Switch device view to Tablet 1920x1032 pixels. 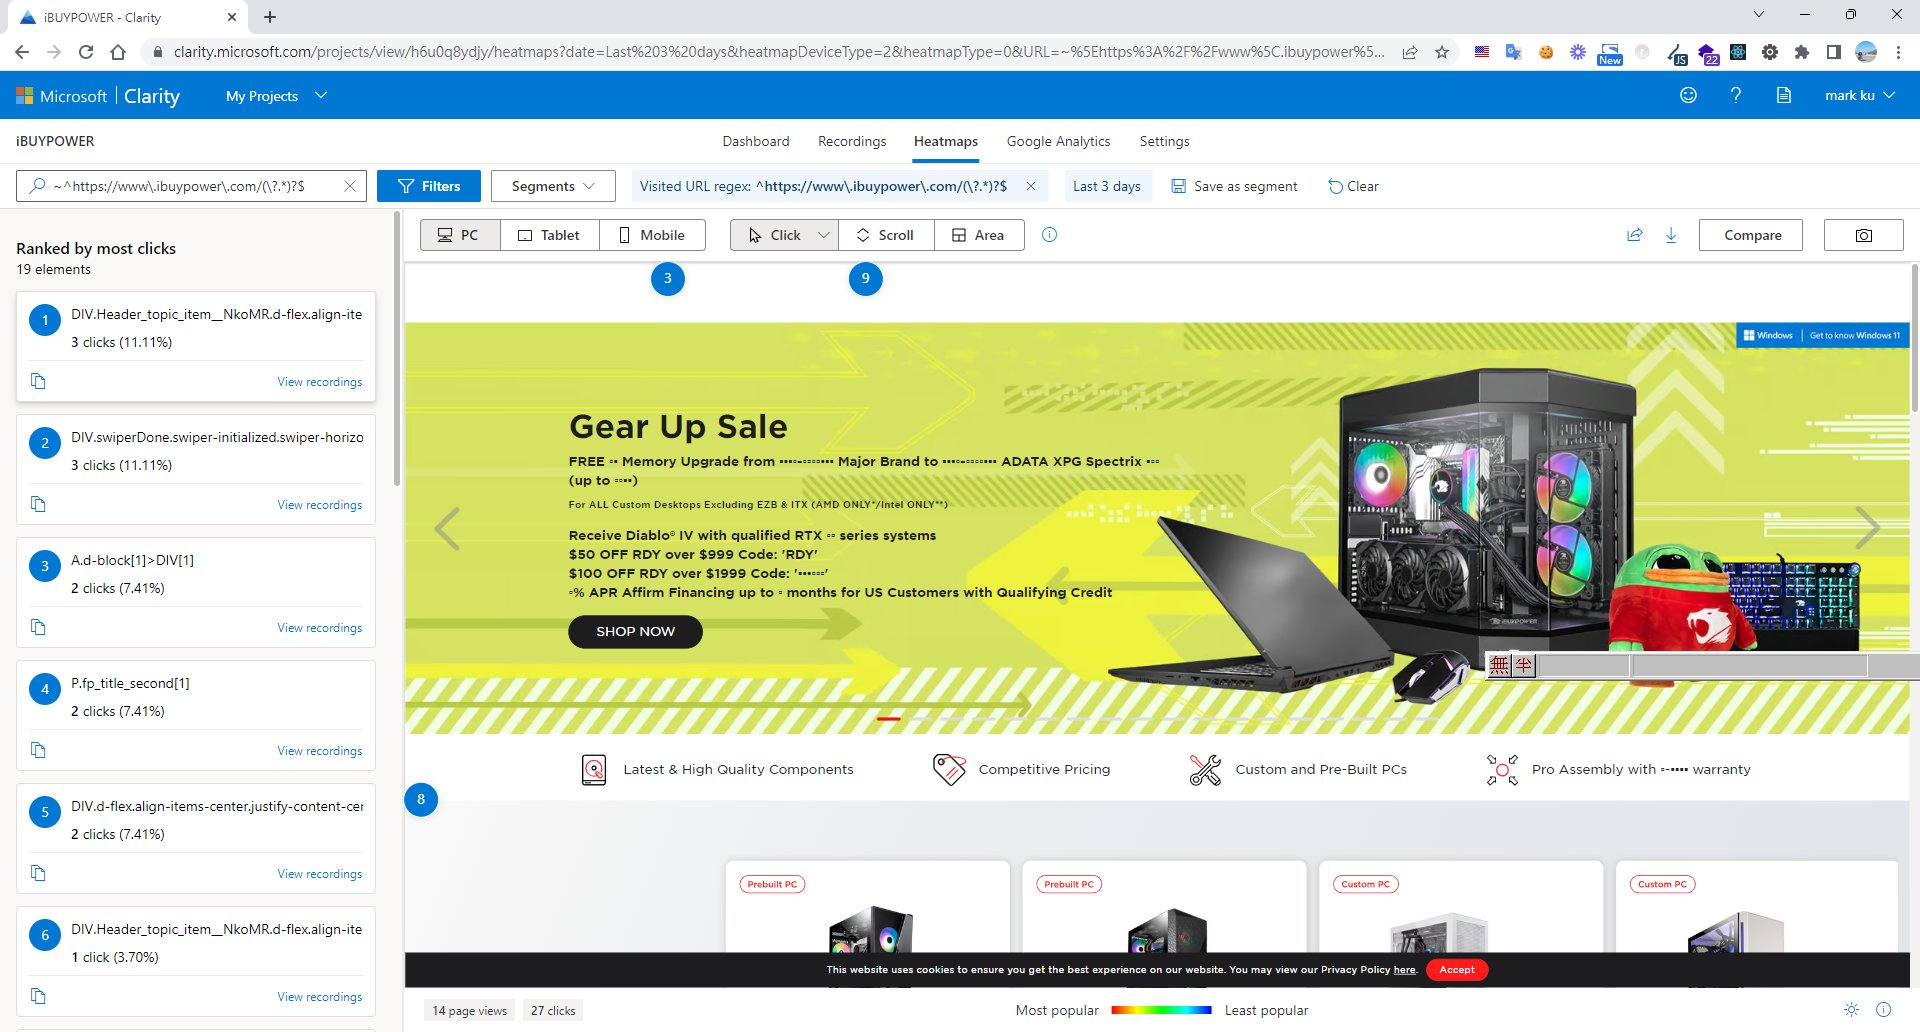click(549, 235)
